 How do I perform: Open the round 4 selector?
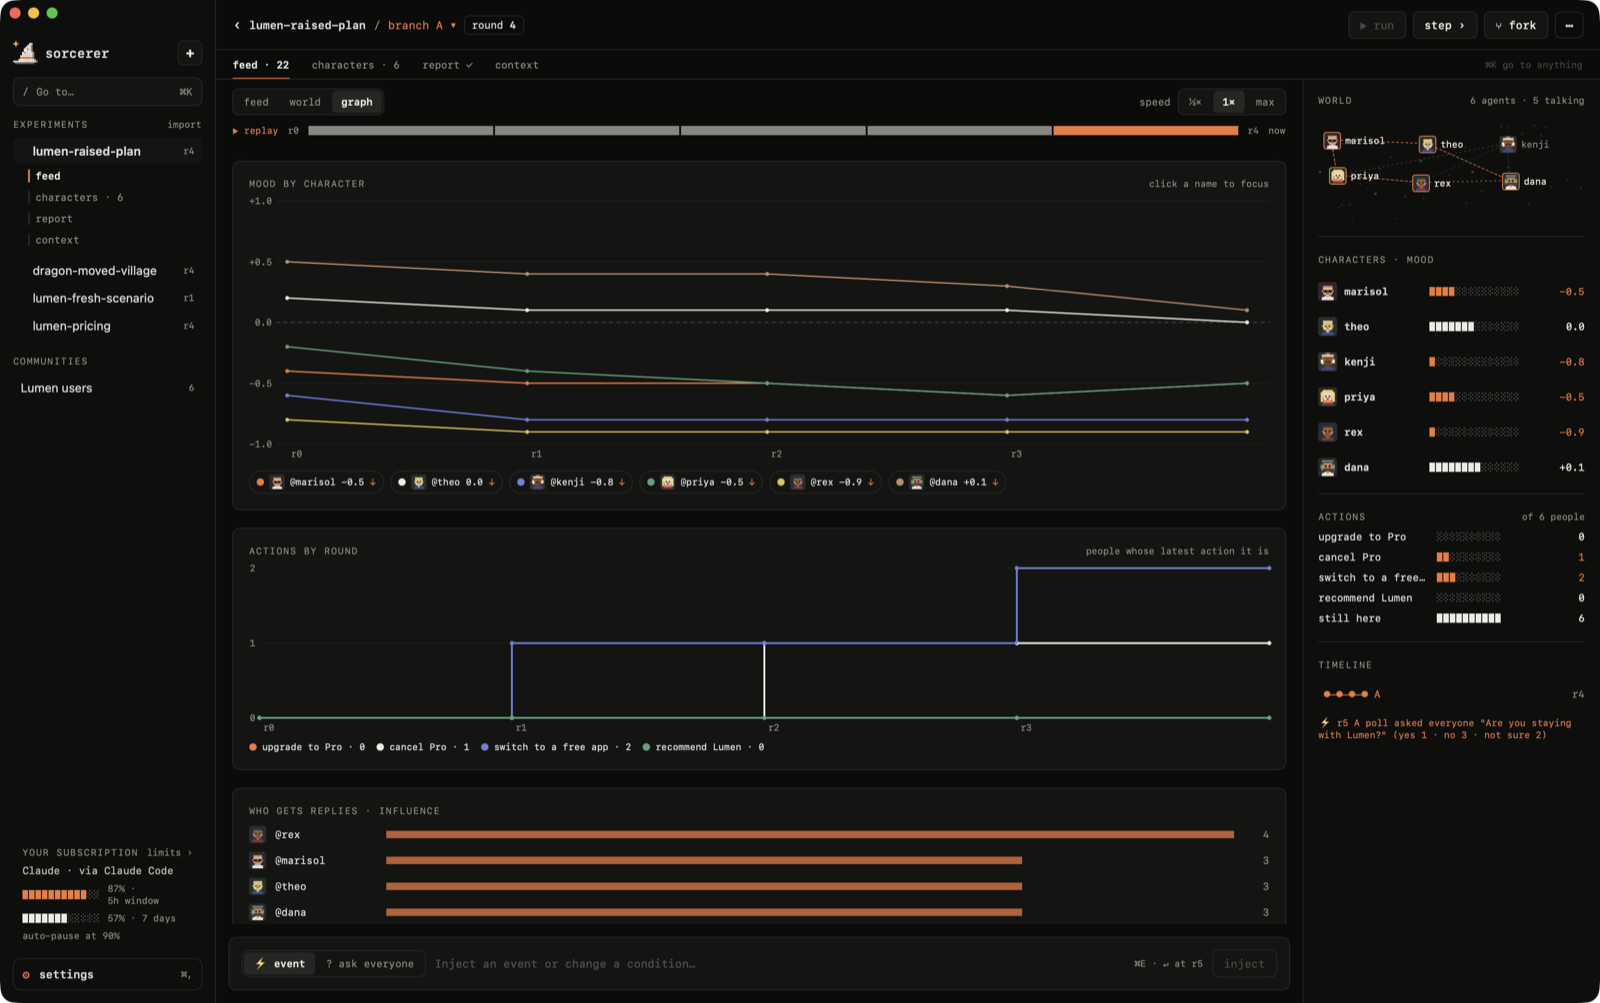[x=494, y=25]
